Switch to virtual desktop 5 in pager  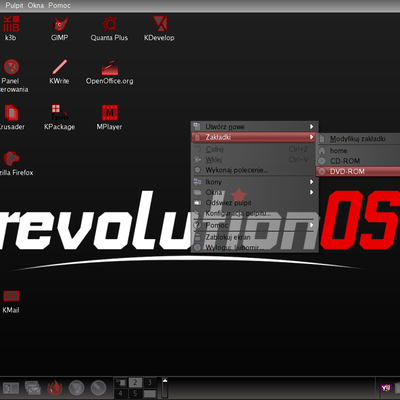click(x=135, y=393)
